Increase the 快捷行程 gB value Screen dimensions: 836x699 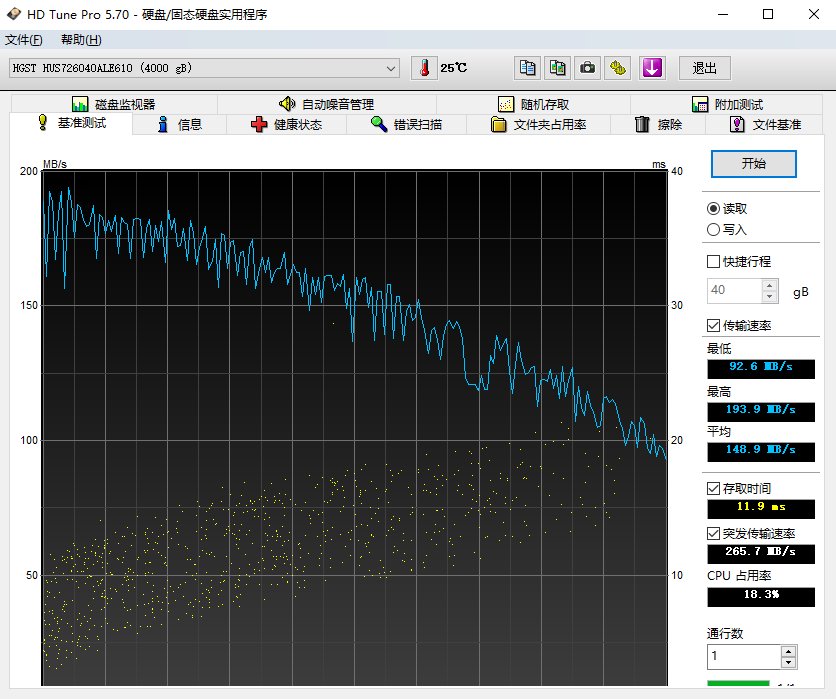[x=769, y=285]
